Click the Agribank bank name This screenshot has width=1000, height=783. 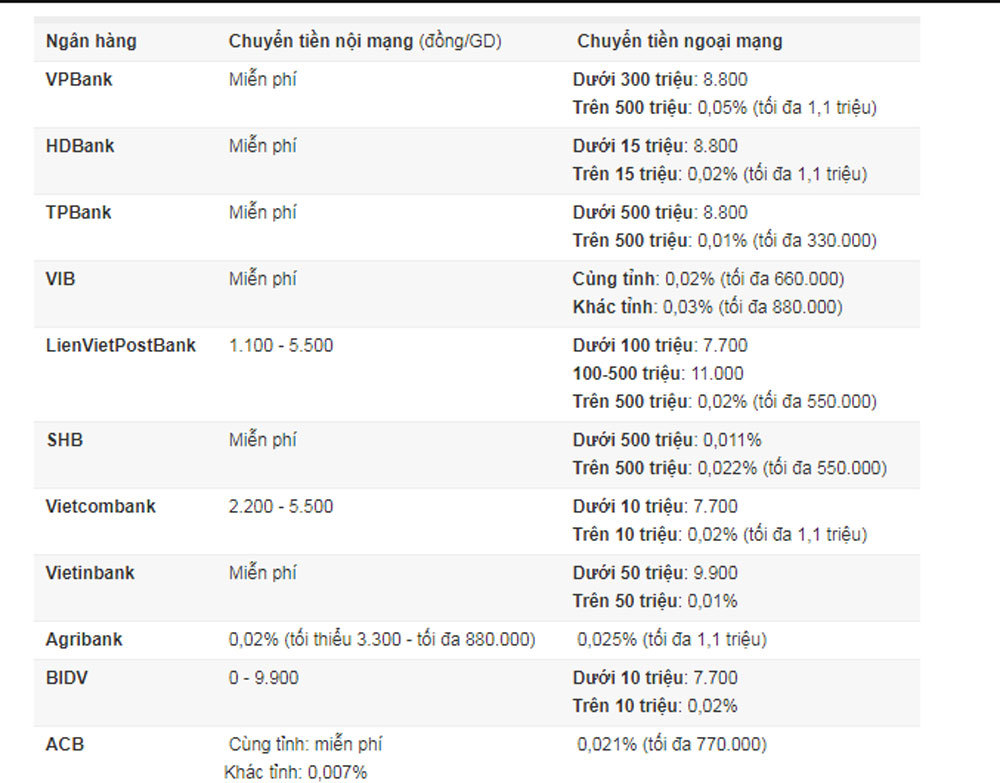(84, 639)
